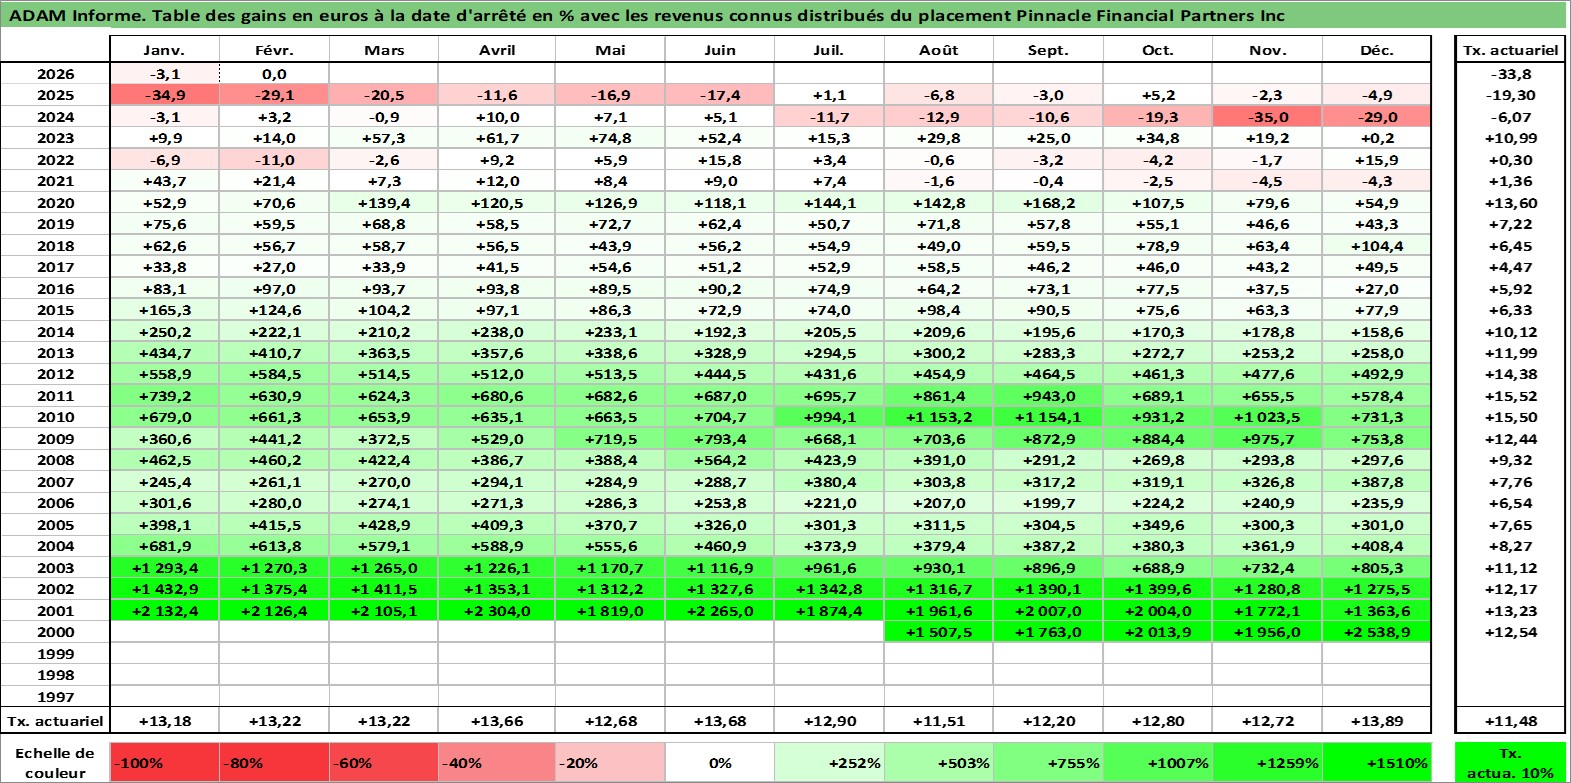Click cell +74,8 in the 2023 row
The image size is (1571, 783).
tap(610, 138)
